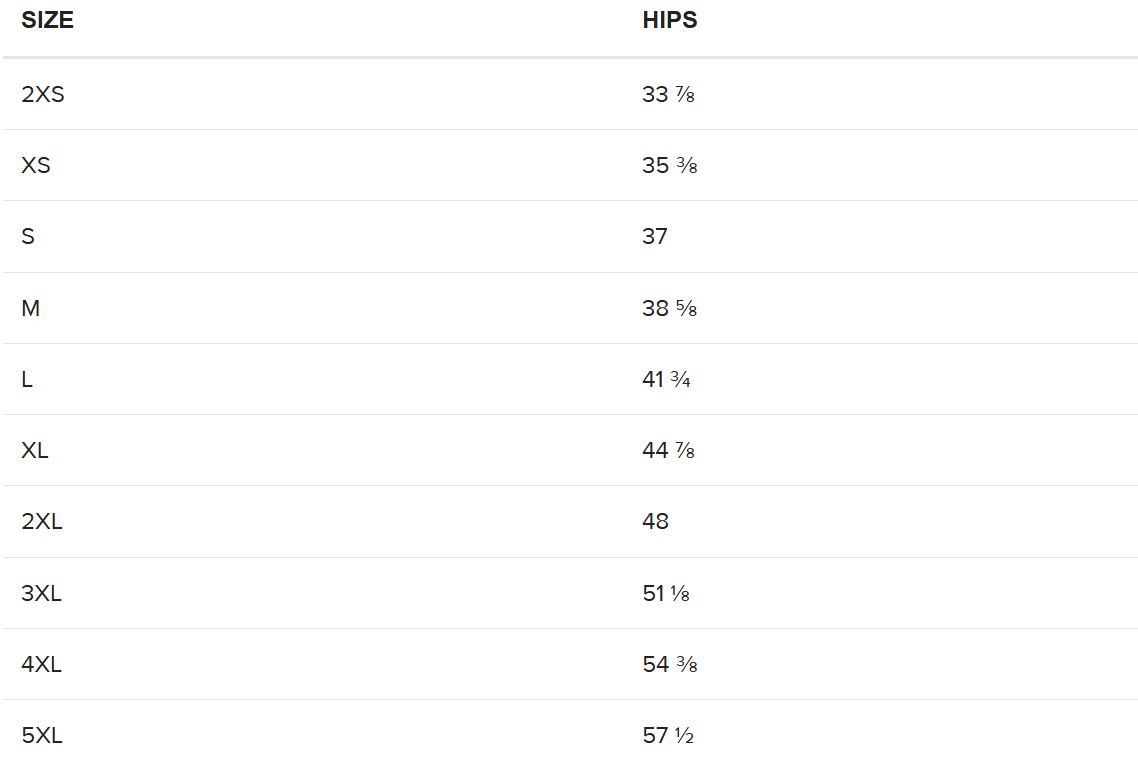Select the 4XL size row label
The image size is (1138, 769).
click(x=42, y=664)
